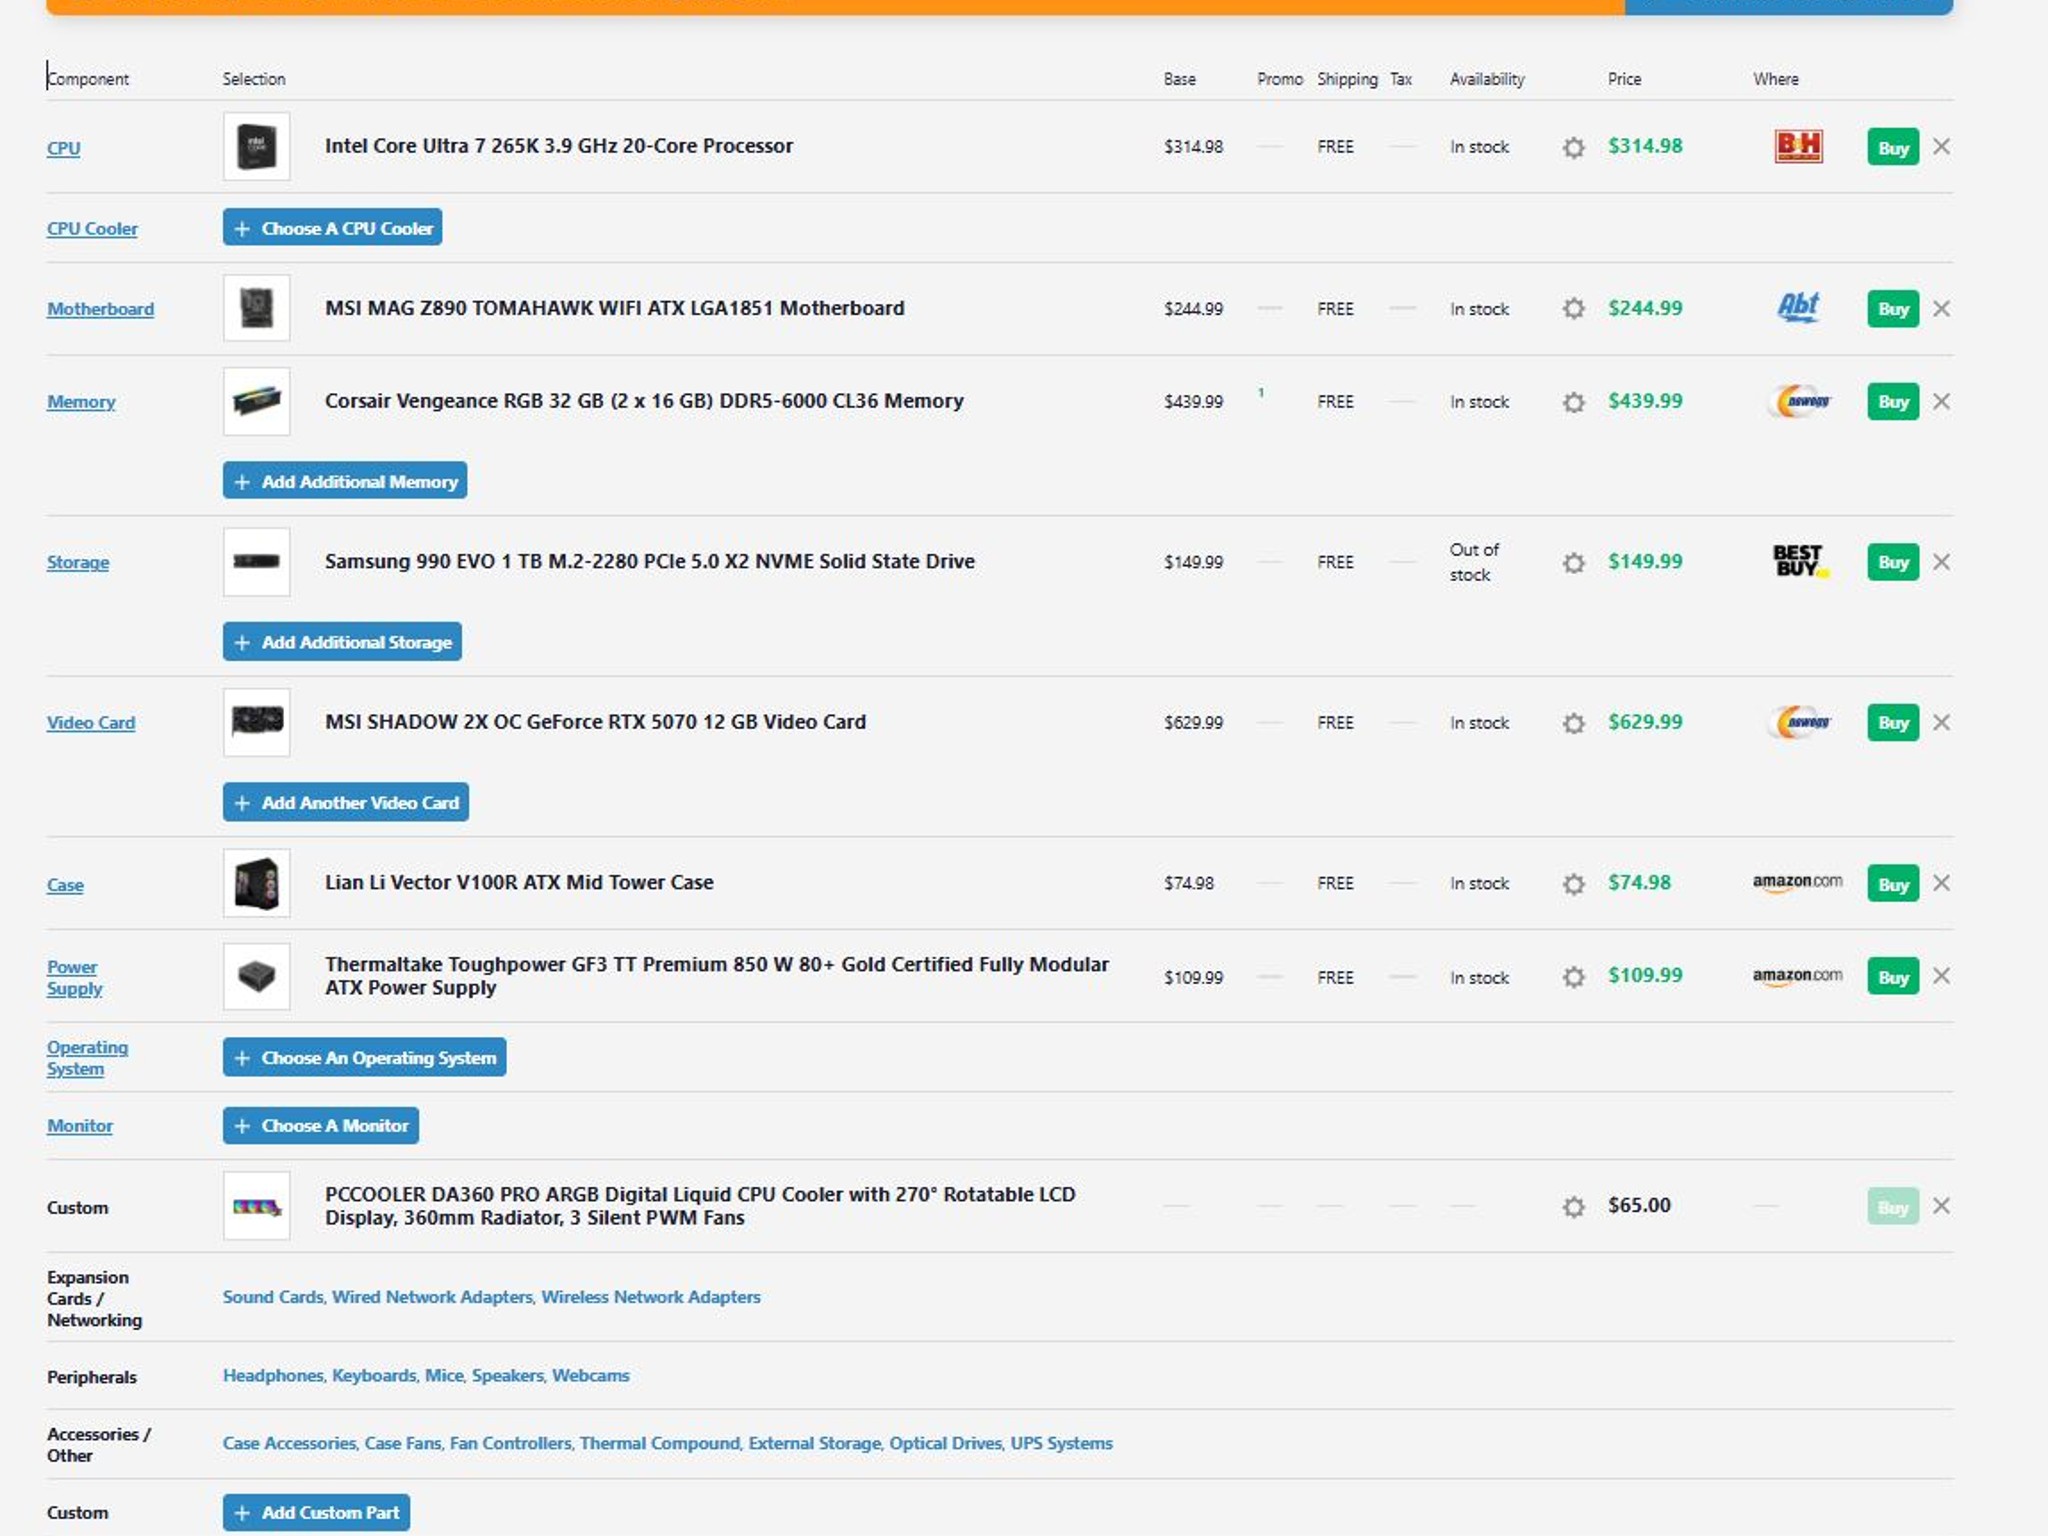This screenshot has width=2048, height=1536.
Task: Click the promo note marker for Corsair memory
Action: pos(1261,393)
